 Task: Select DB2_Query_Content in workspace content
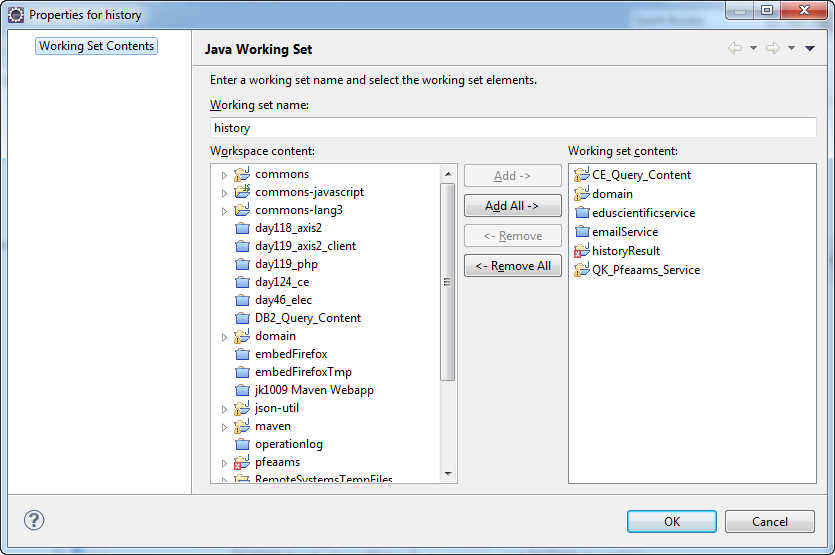307,318
